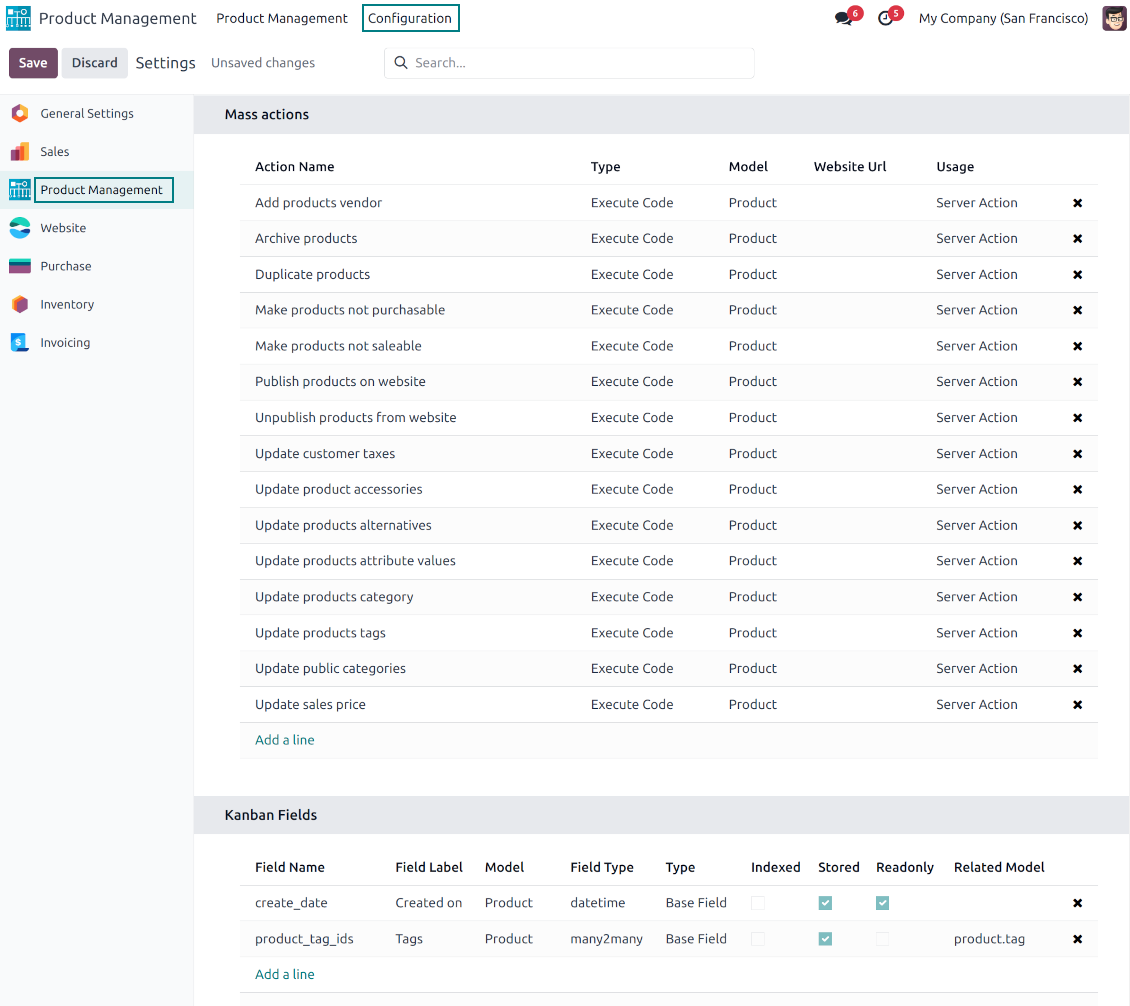
Task: Open the Inventory settings icon in sidebar
Action: pyautogui.click(x=20, y=305)
